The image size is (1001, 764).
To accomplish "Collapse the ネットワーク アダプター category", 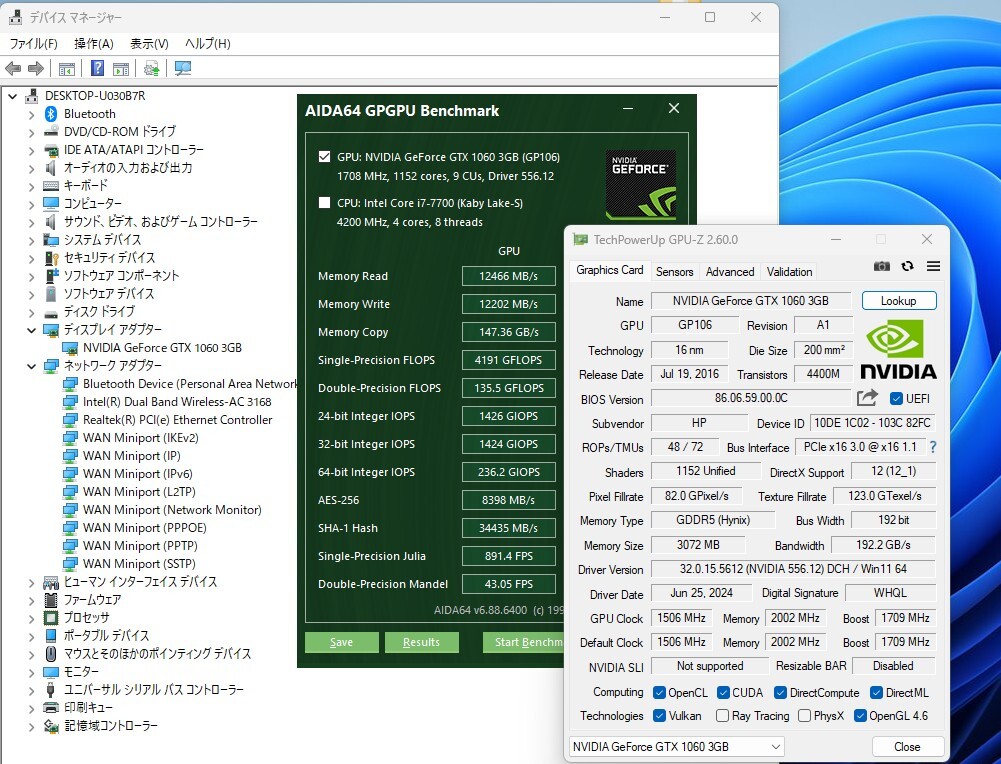I will 31,366.
